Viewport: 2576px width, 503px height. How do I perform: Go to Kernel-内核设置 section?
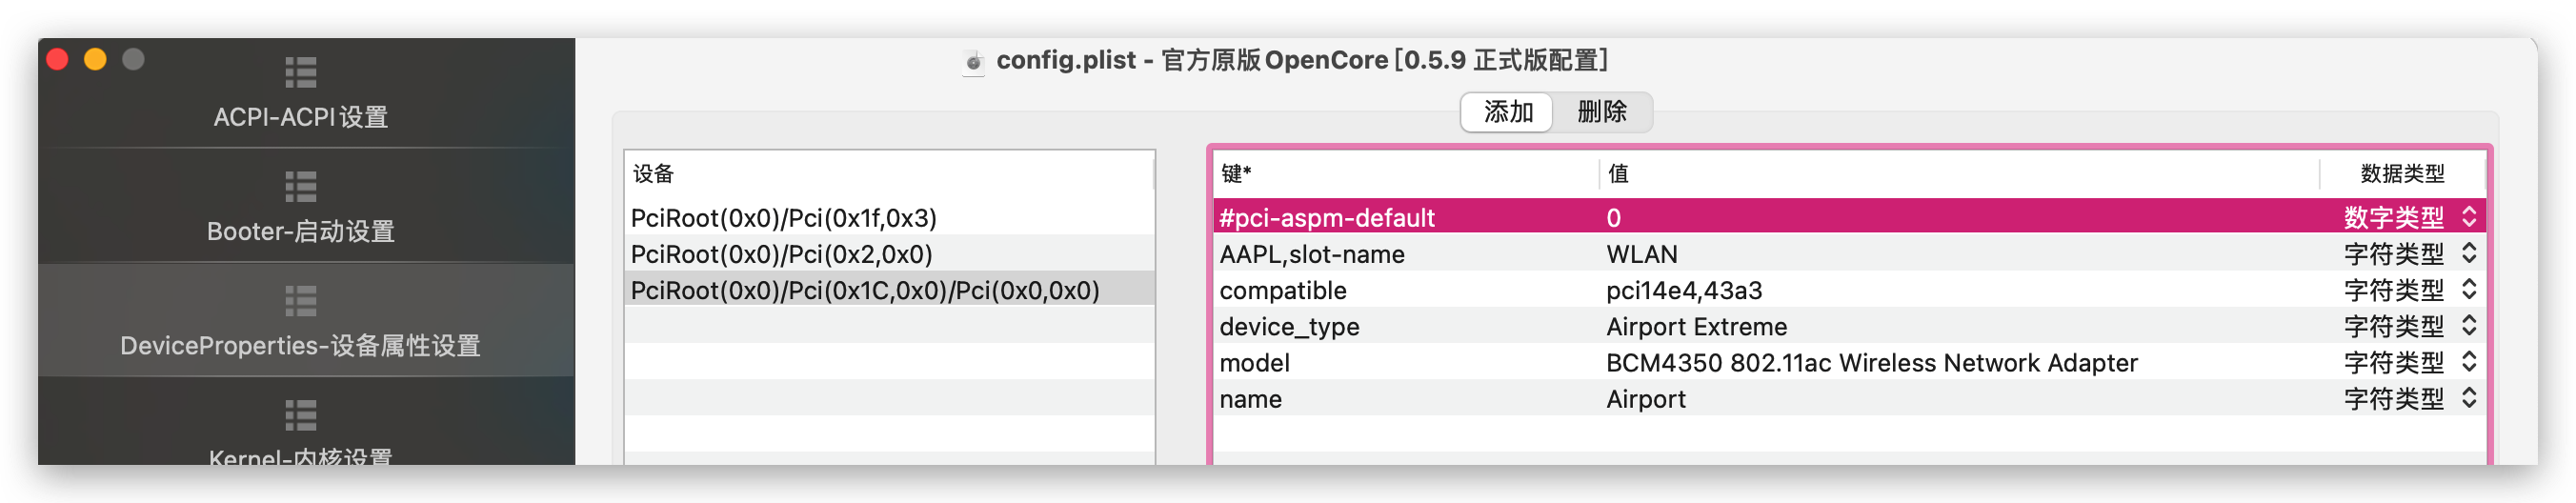point(301,457)
